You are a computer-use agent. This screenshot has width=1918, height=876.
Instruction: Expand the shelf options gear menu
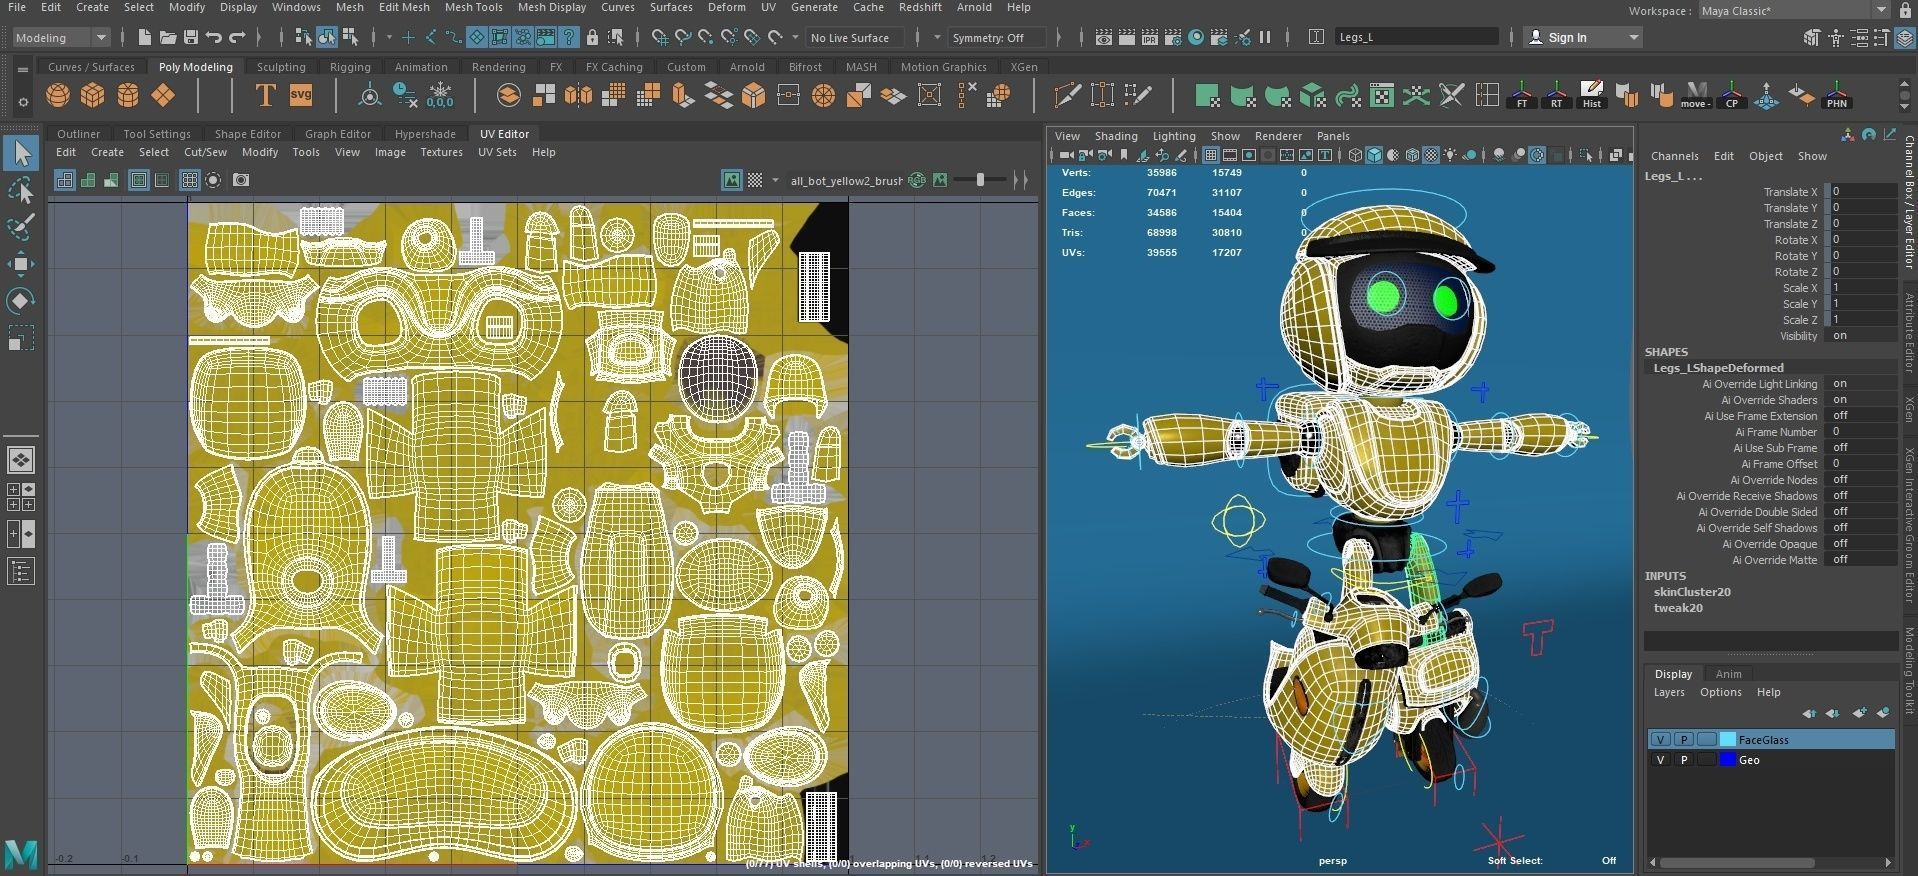pos(22,102)
